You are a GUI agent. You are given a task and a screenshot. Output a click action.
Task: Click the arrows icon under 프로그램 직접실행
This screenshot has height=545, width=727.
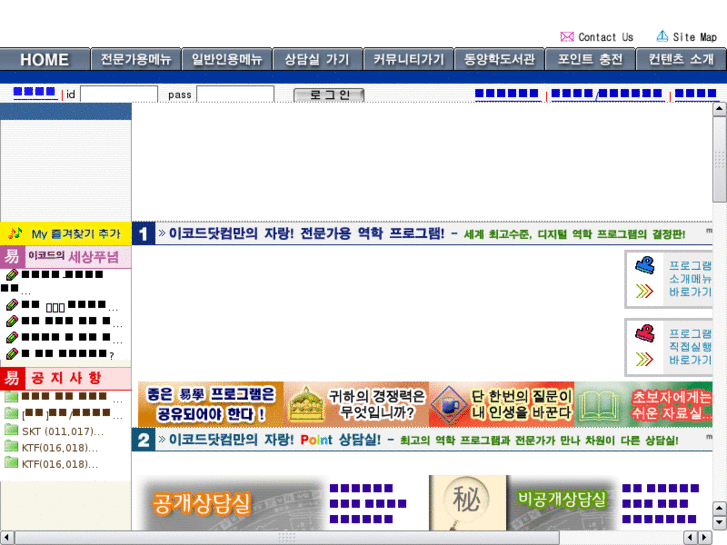(644, 359)
